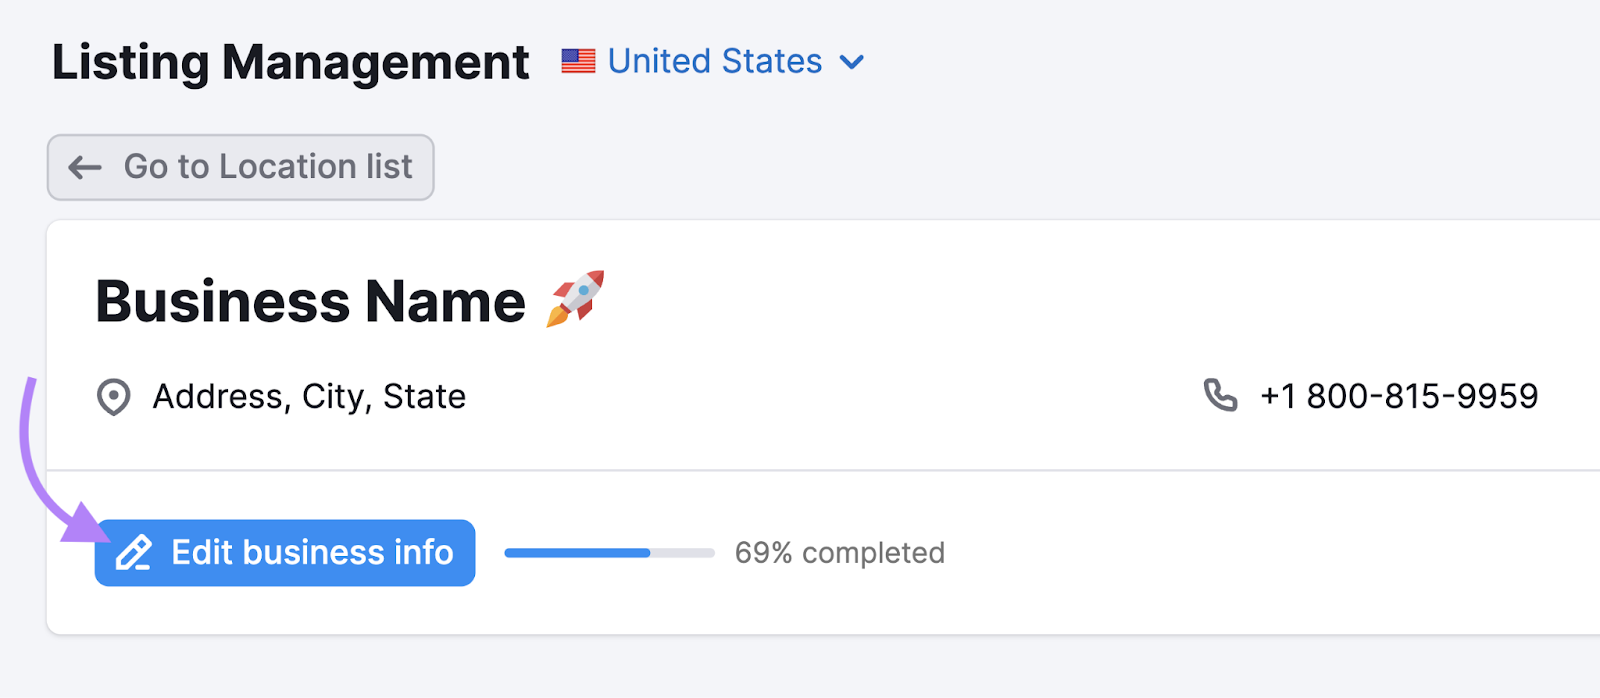The height and width of the screenshot is (698, 1600).
Task: Expand the country chevron dropdown arrow
Action: [852, 62]
